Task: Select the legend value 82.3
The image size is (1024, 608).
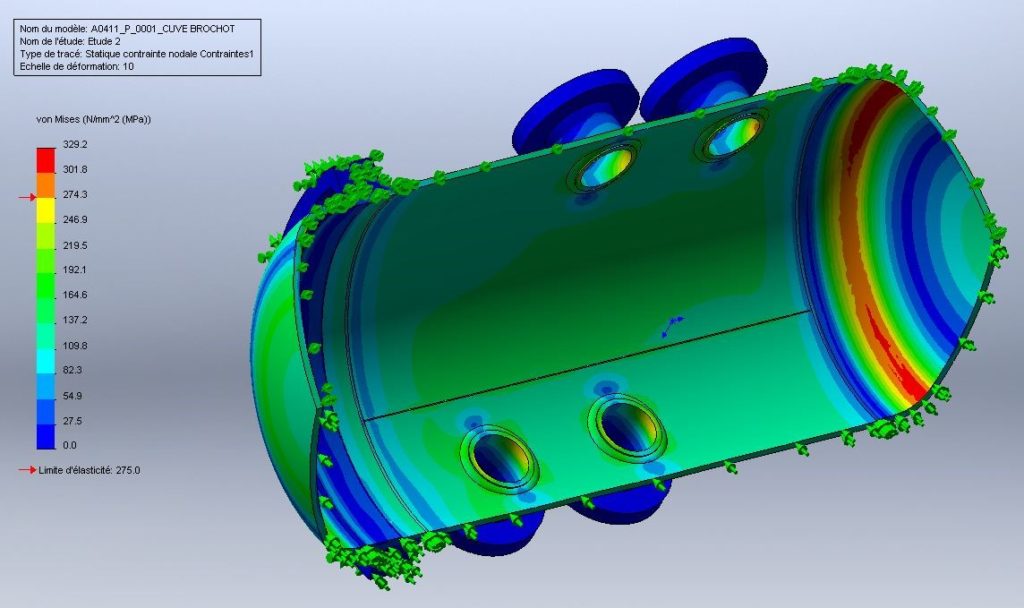Action: click(x=72, y=370)
